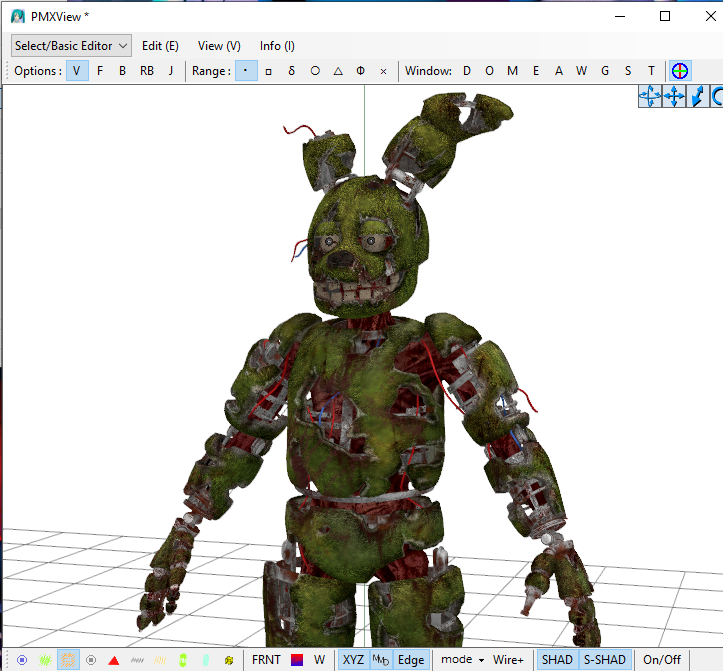This screenshot has height=671, width=723.
Task: Select the small square range mode
Action: click(269, 71)
